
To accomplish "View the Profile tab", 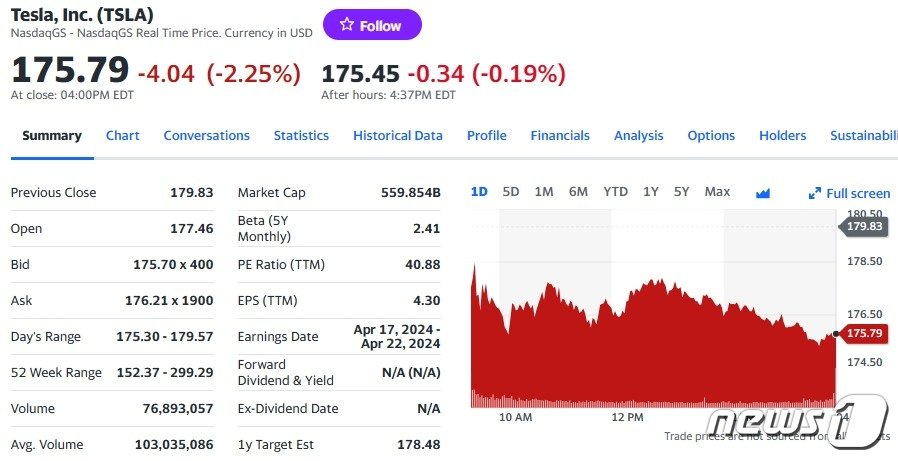I will point(486,136).
